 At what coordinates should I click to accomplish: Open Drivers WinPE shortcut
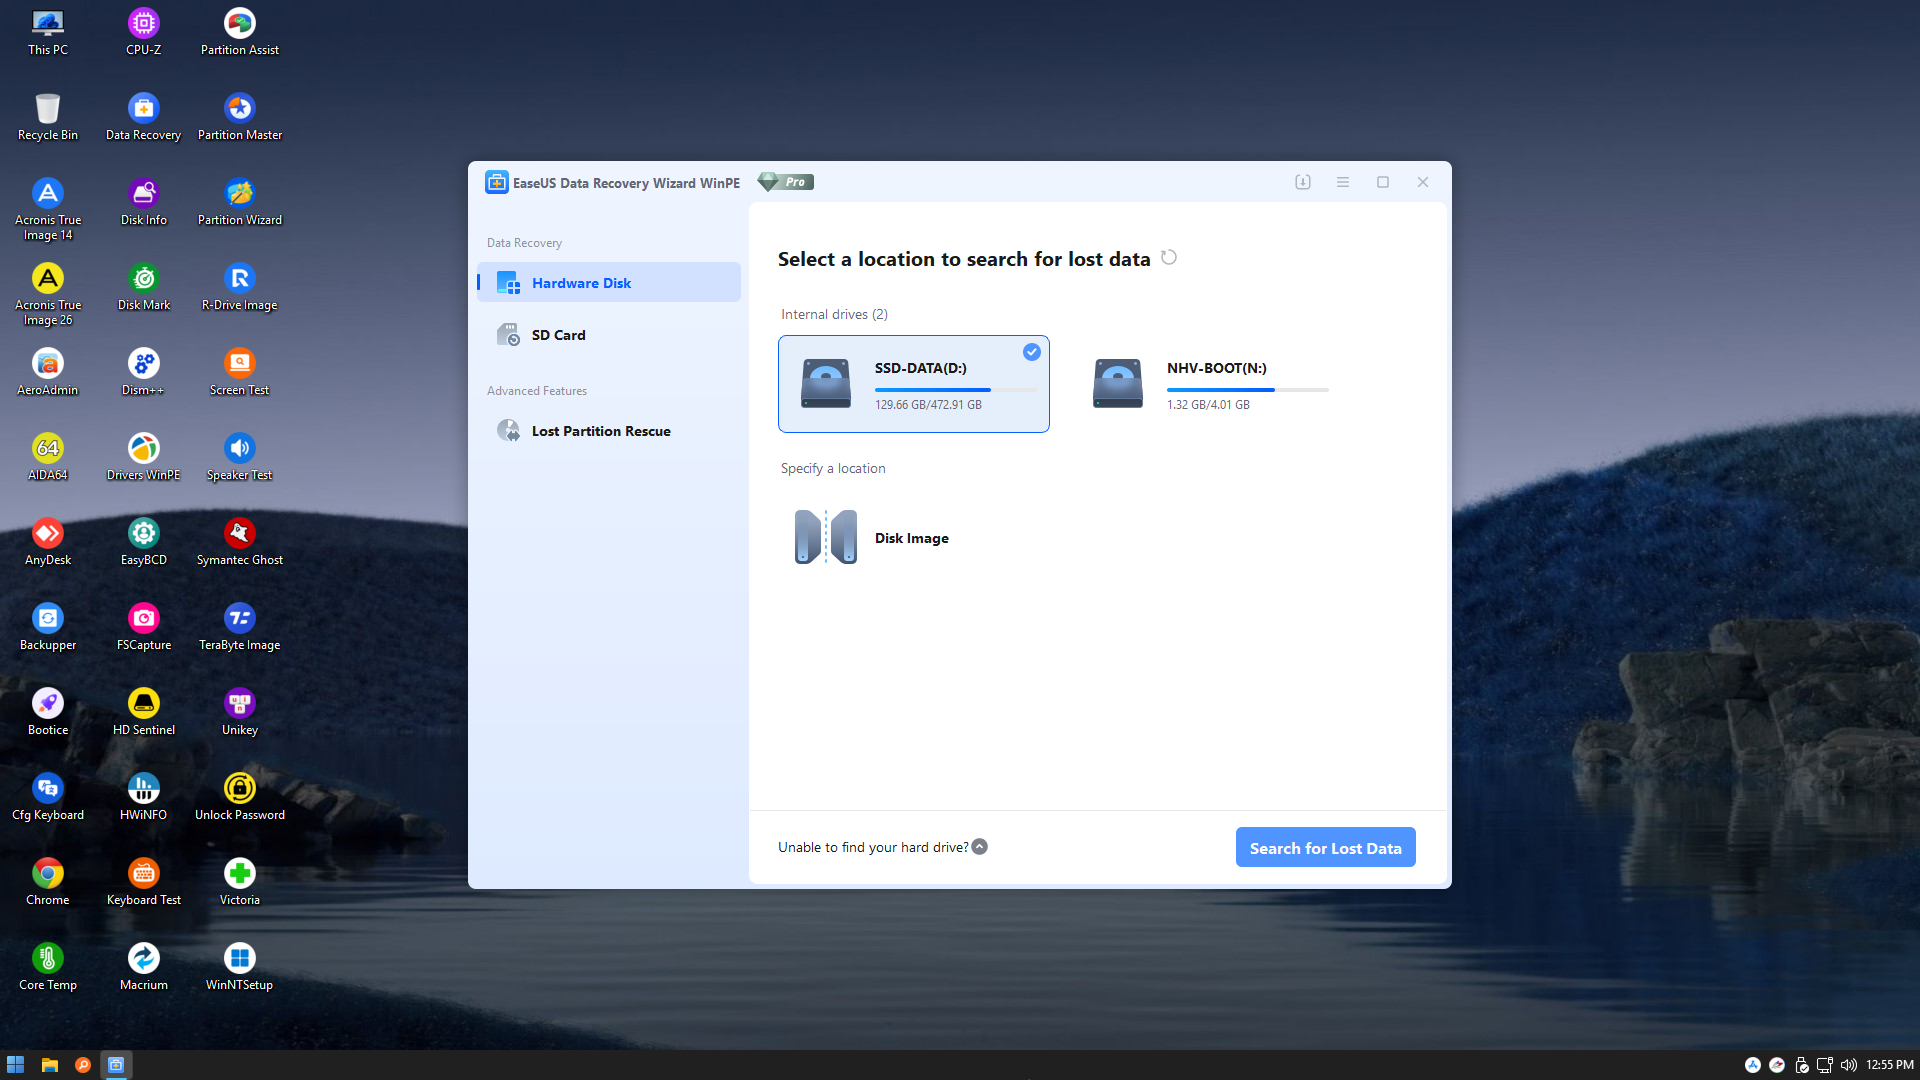[x=144, y=458]
